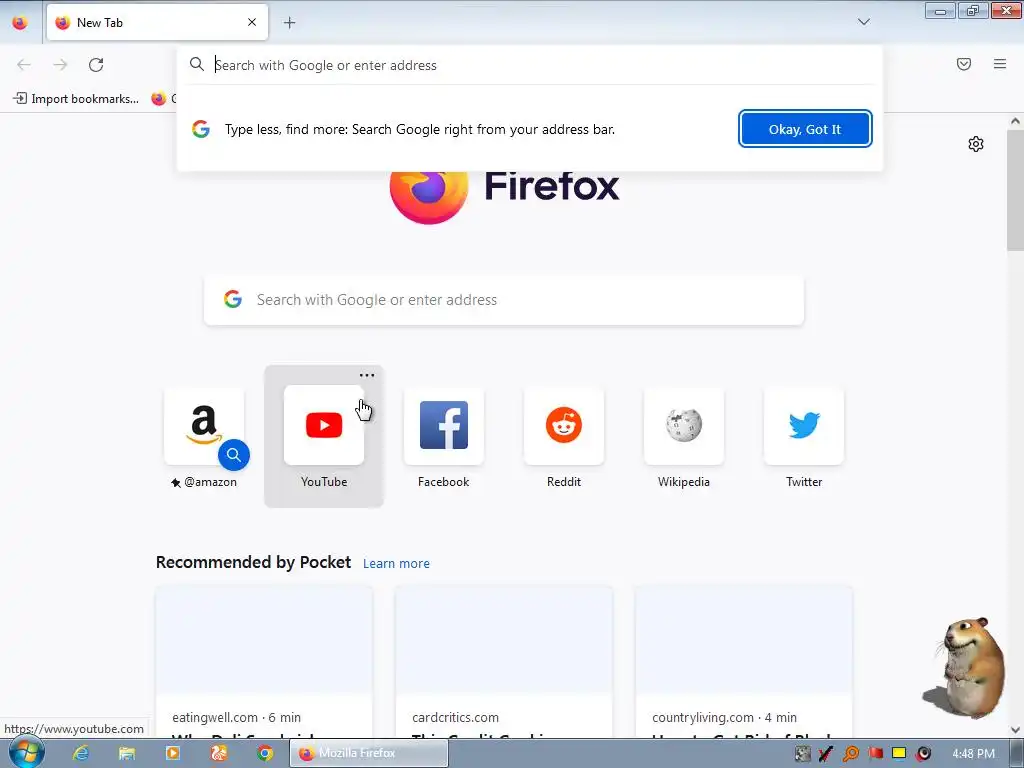Click the Firefox logo left of tab strip
The width and height of the screenshot is (1024, 768).
20,22
